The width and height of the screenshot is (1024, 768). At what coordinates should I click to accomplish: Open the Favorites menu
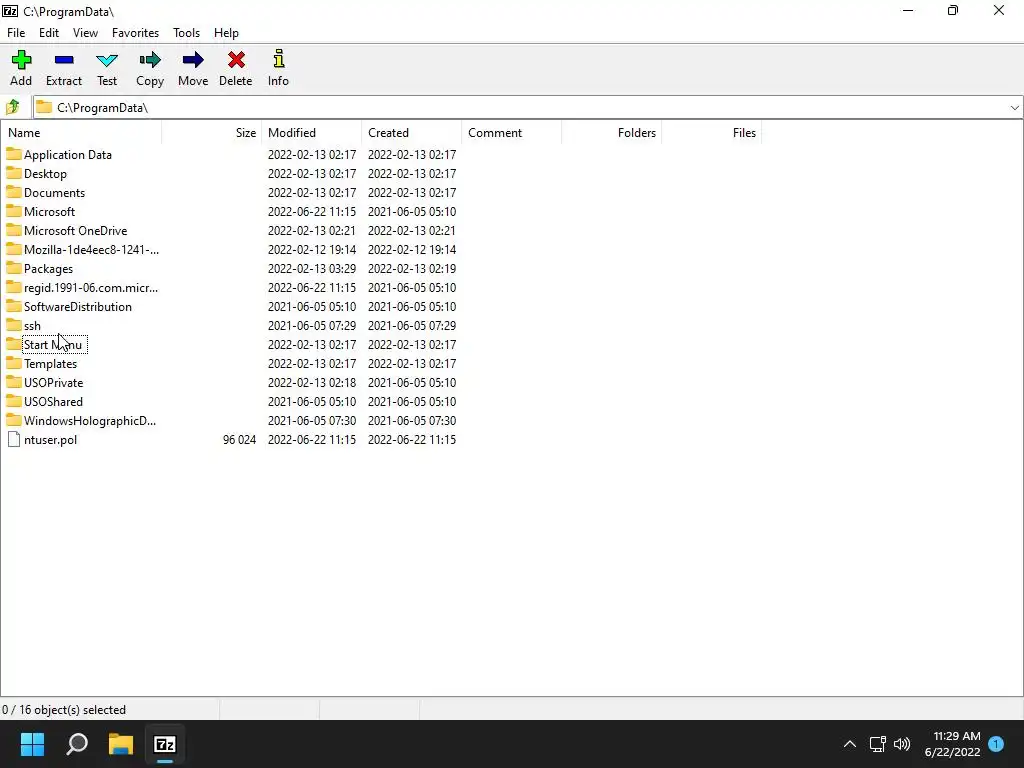click(x=135, y=33)
